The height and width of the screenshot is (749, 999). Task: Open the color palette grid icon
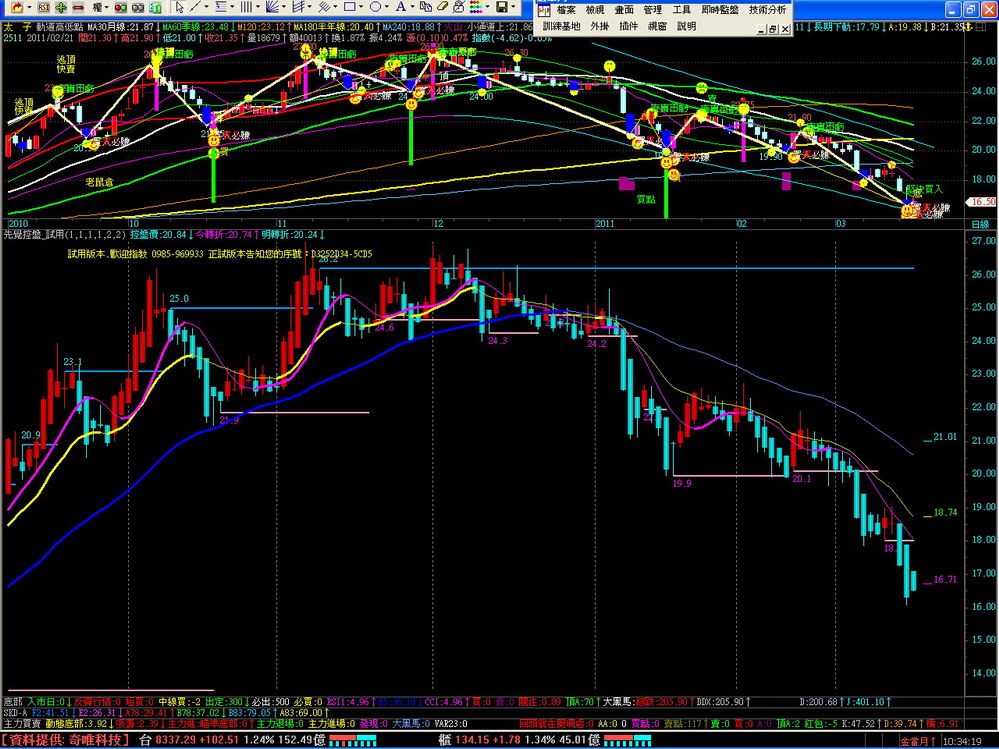(475, 7)
